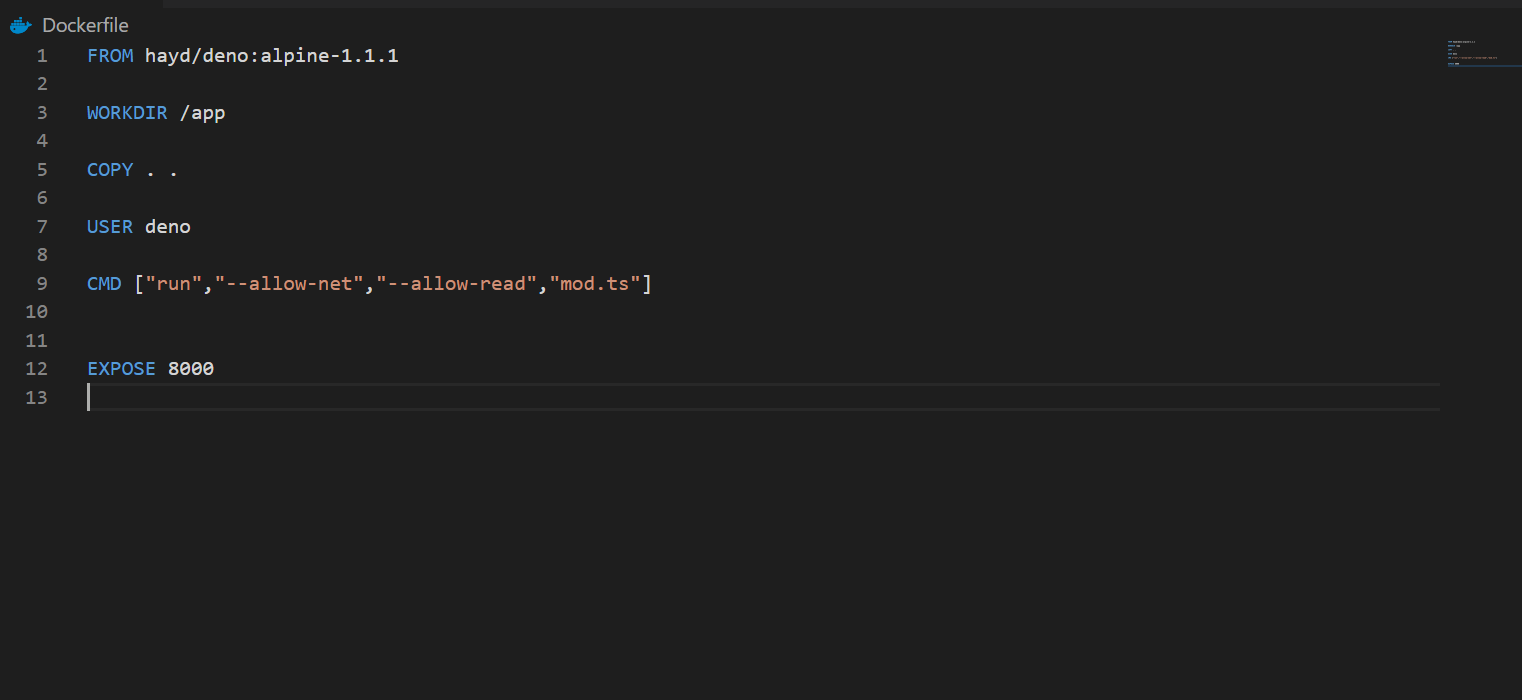Image resolution: width=1522 pixels, height=700 pixels.
Task: Click the "--allow-net" string argument
Action: coord(289,284)
